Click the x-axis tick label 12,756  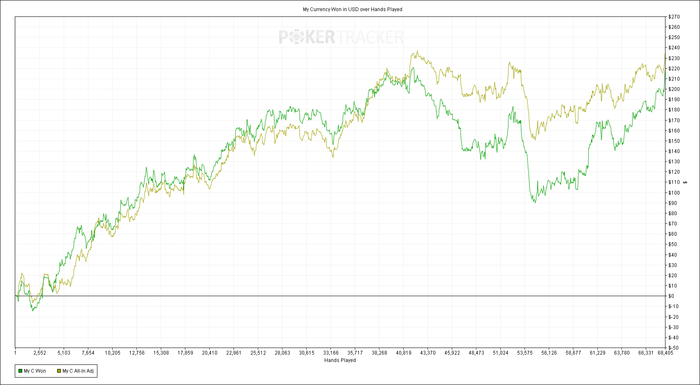click(x=137, y=353)
